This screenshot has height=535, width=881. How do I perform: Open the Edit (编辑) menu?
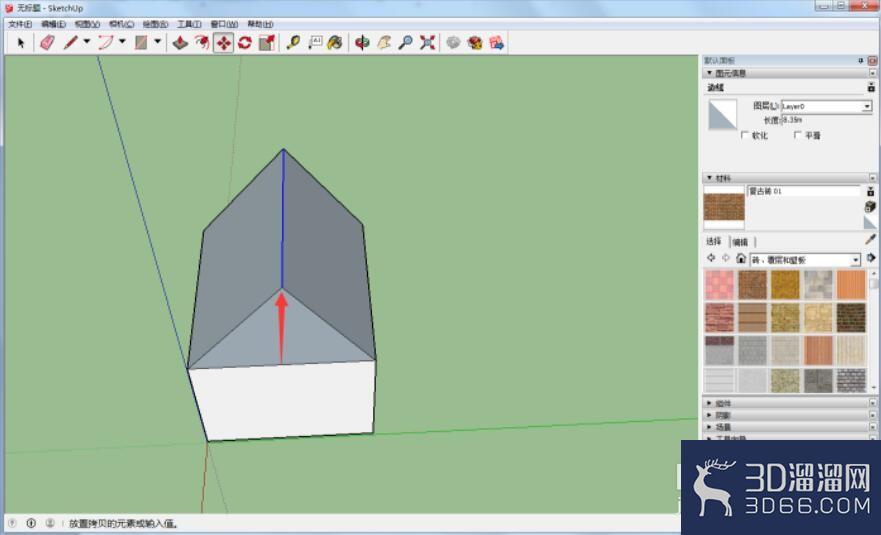click(53, 24)
